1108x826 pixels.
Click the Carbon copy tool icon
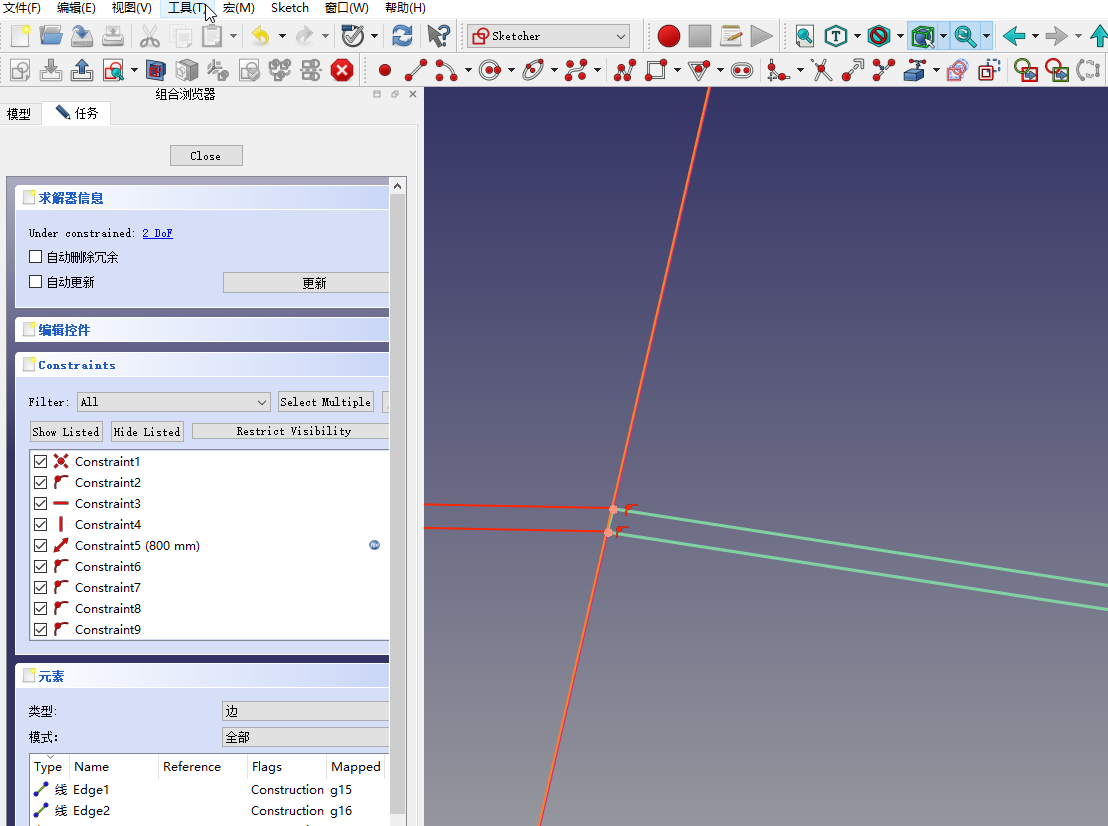pyautogui.click(x=957, y=70)
